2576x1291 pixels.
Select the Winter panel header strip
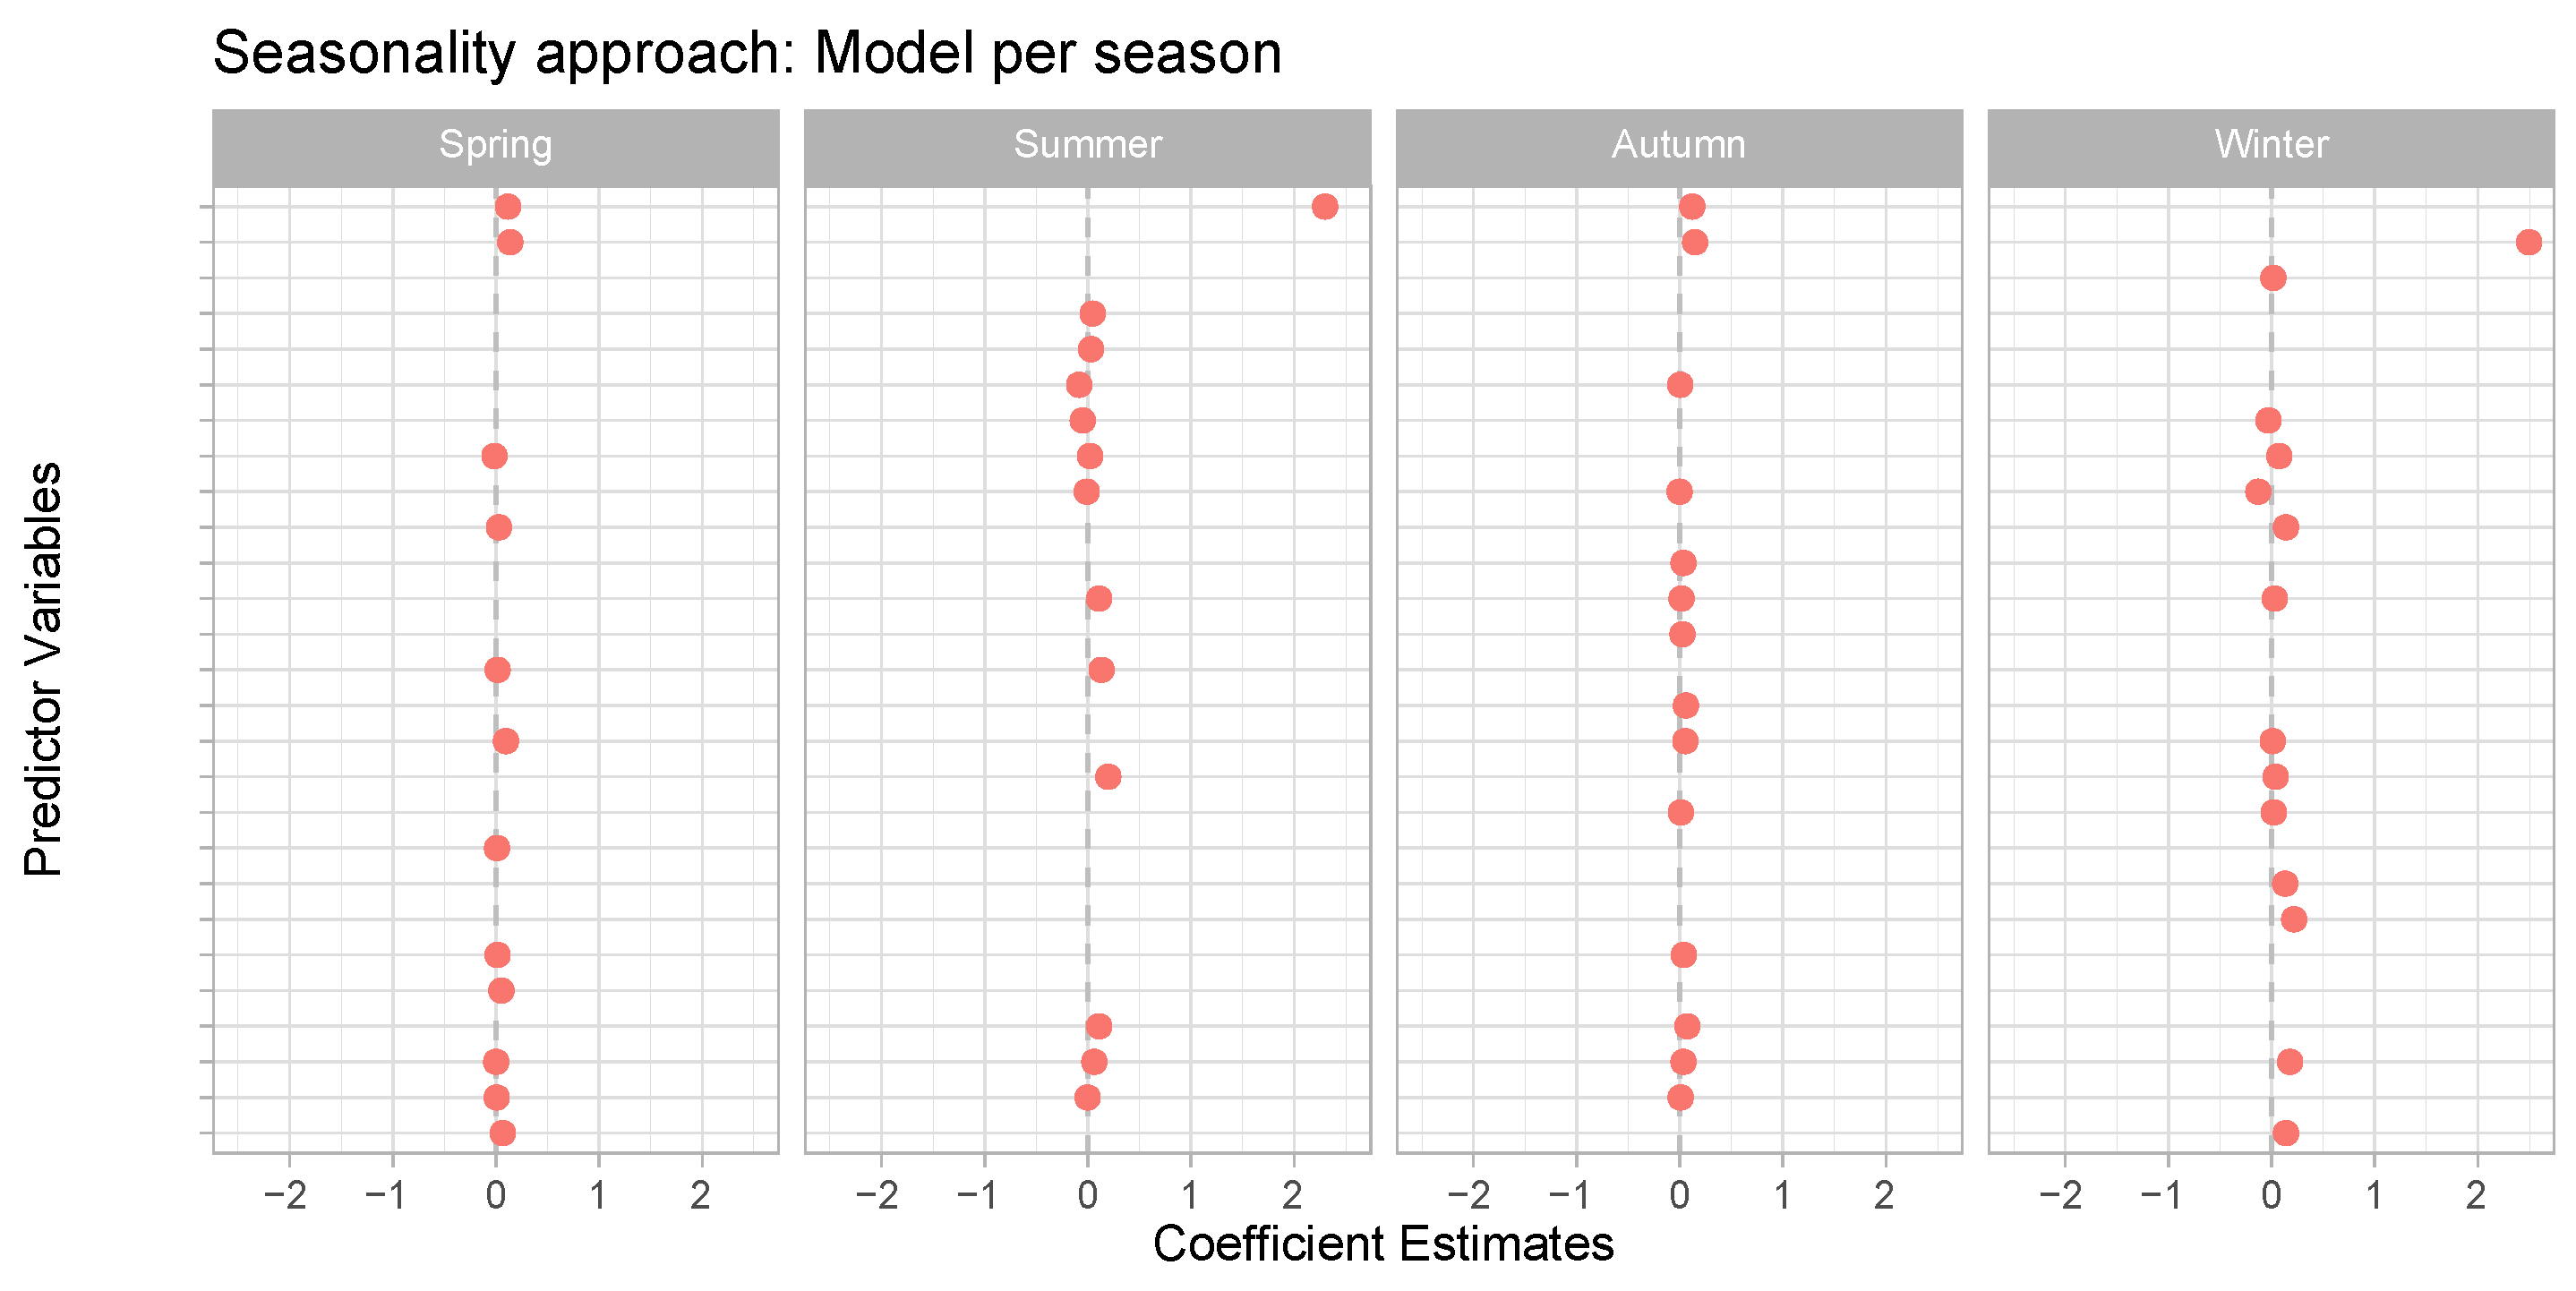pyautogui.click(x=2271, y=145)
